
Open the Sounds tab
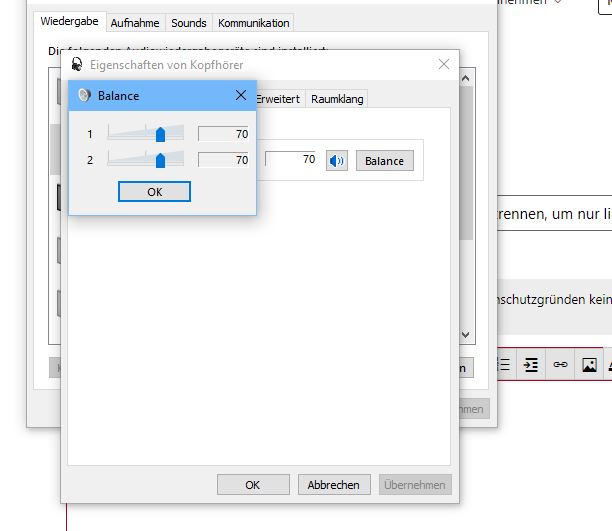point(189,23)
